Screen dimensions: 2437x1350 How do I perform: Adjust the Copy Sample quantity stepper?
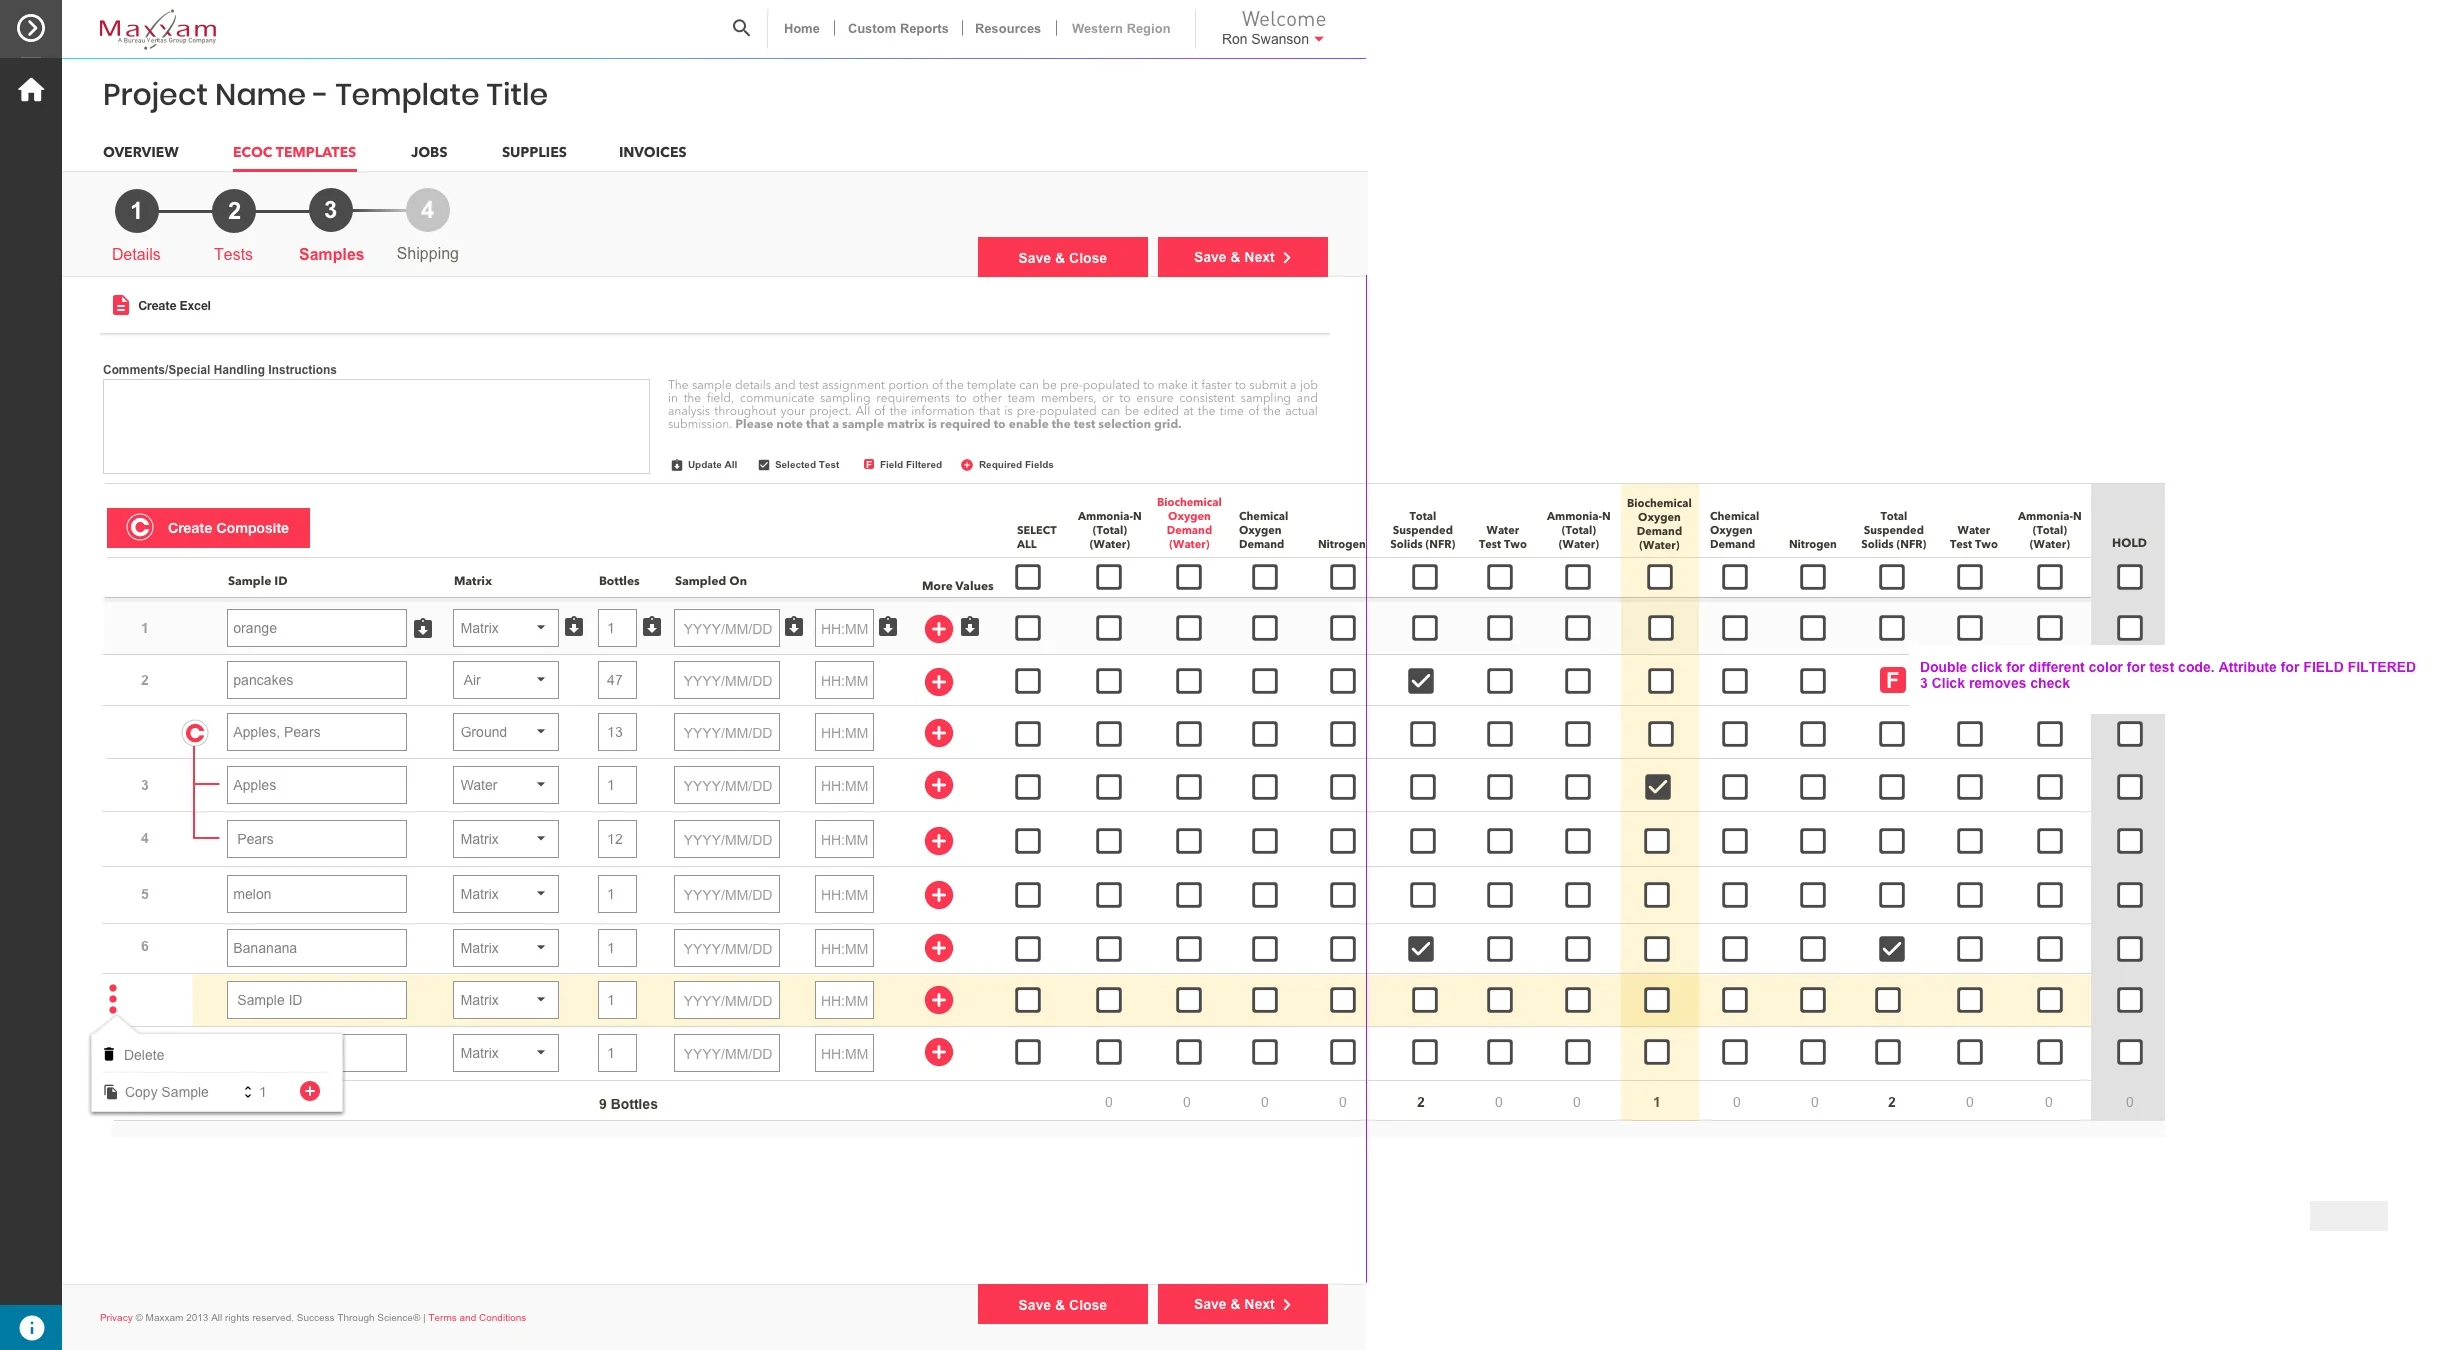pyautogui.click(x=247, y=1092)
